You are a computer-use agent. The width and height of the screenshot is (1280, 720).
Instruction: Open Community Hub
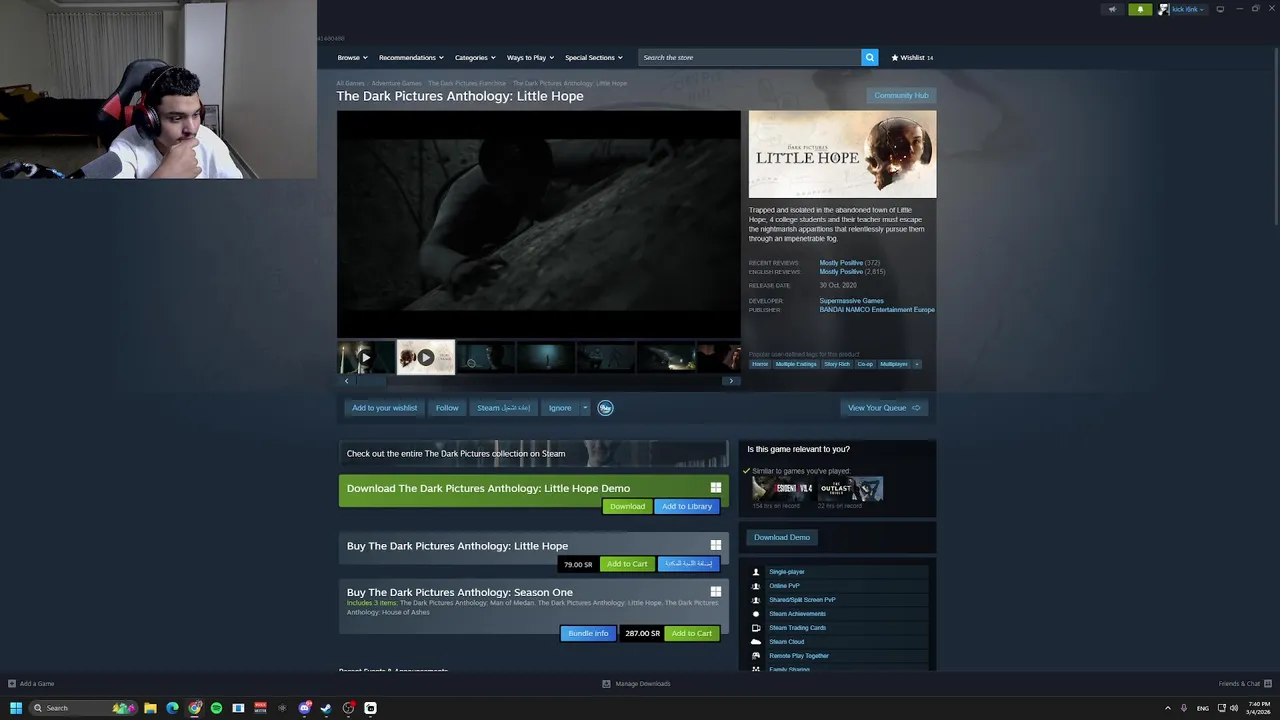click(901, 95)
